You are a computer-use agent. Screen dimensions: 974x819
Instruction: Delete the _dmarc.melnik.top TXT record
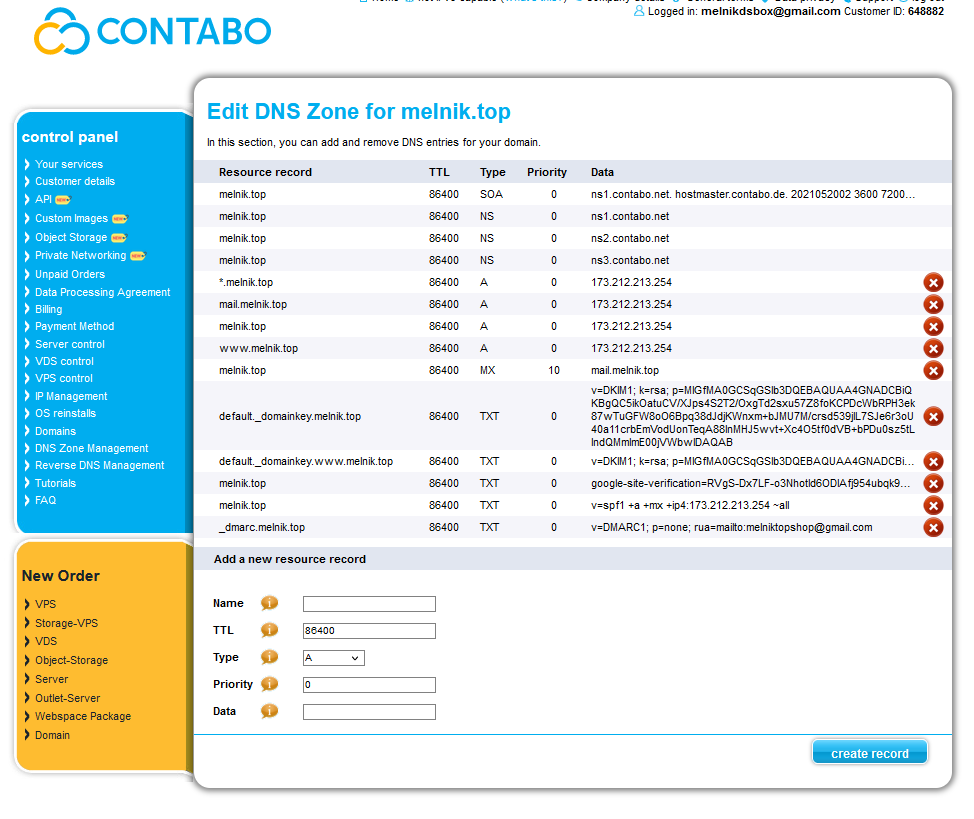933,527
